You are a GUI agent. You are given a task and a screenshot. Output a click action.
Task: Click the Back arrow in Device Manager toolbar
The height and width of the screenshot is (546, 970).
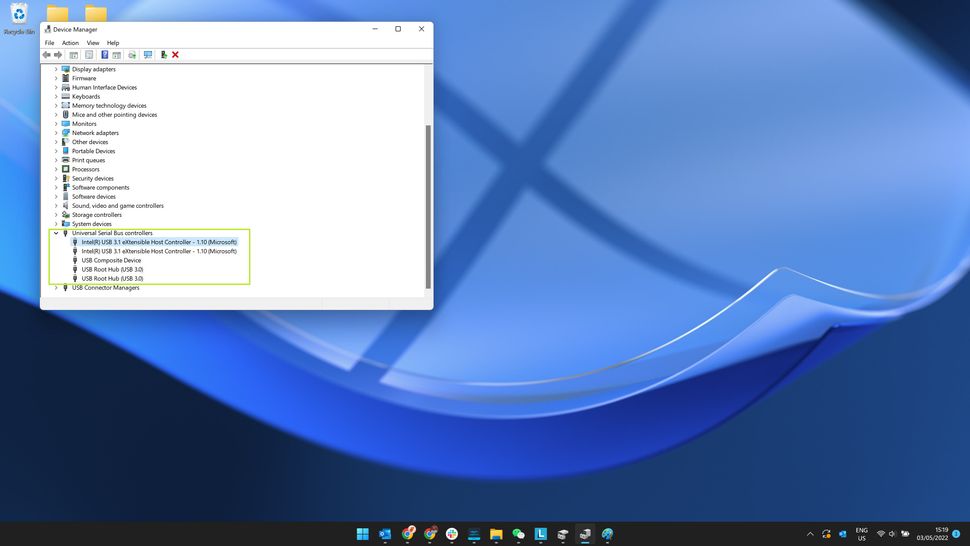coord(46,55)
